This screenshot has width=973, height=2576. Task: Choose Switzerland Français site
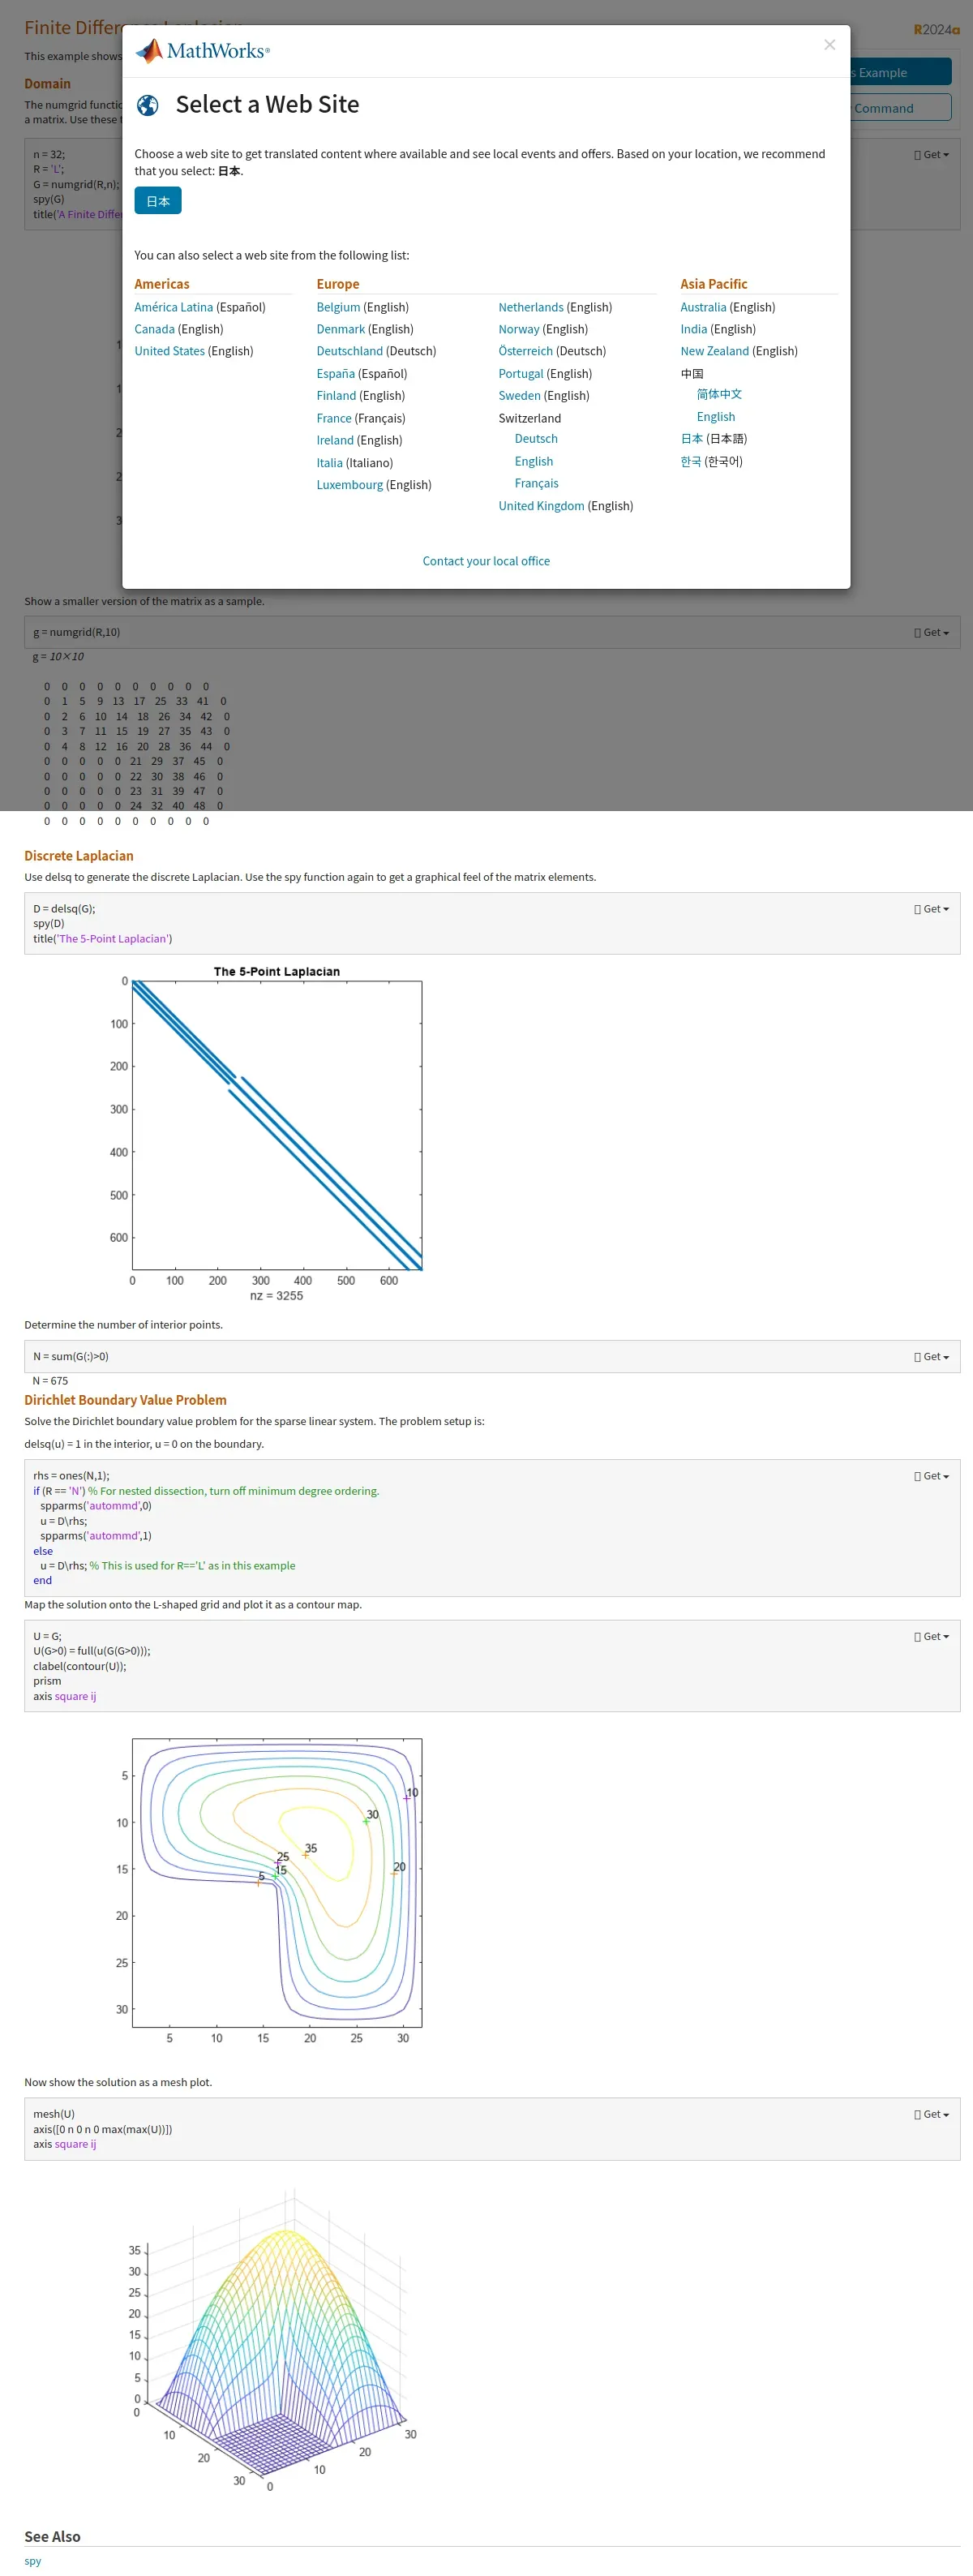pos(537,483)
